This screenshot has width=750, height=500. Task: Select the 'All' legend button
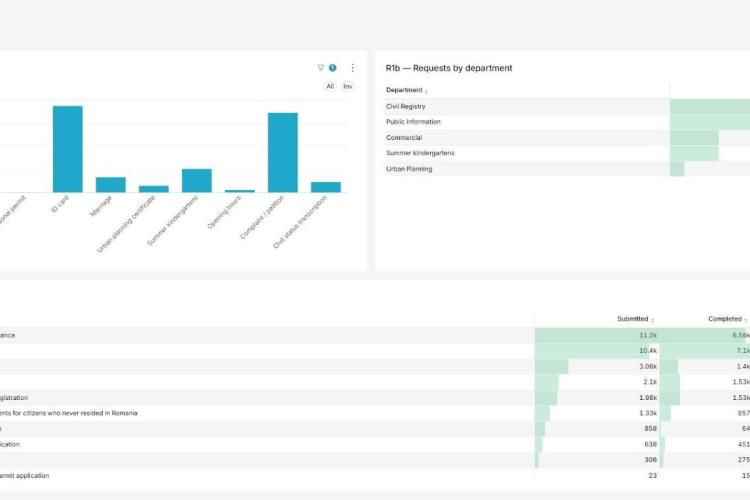point(330,86)
